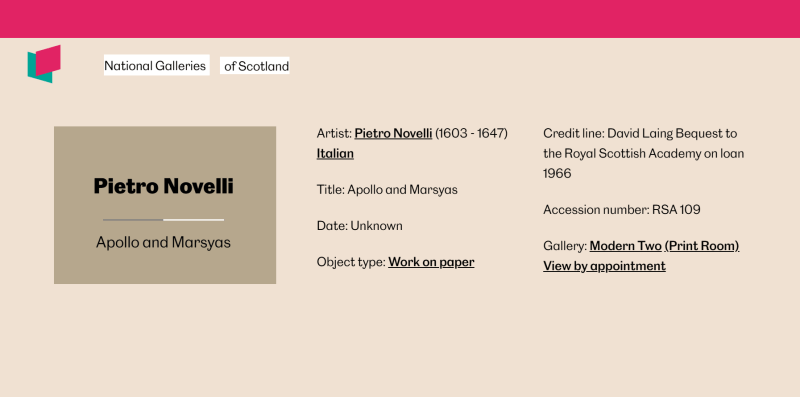The height and width of the screenshot is (397, 800).
Task: Click the divider line in the thumbnail
Action: click(x=163, y=220)
